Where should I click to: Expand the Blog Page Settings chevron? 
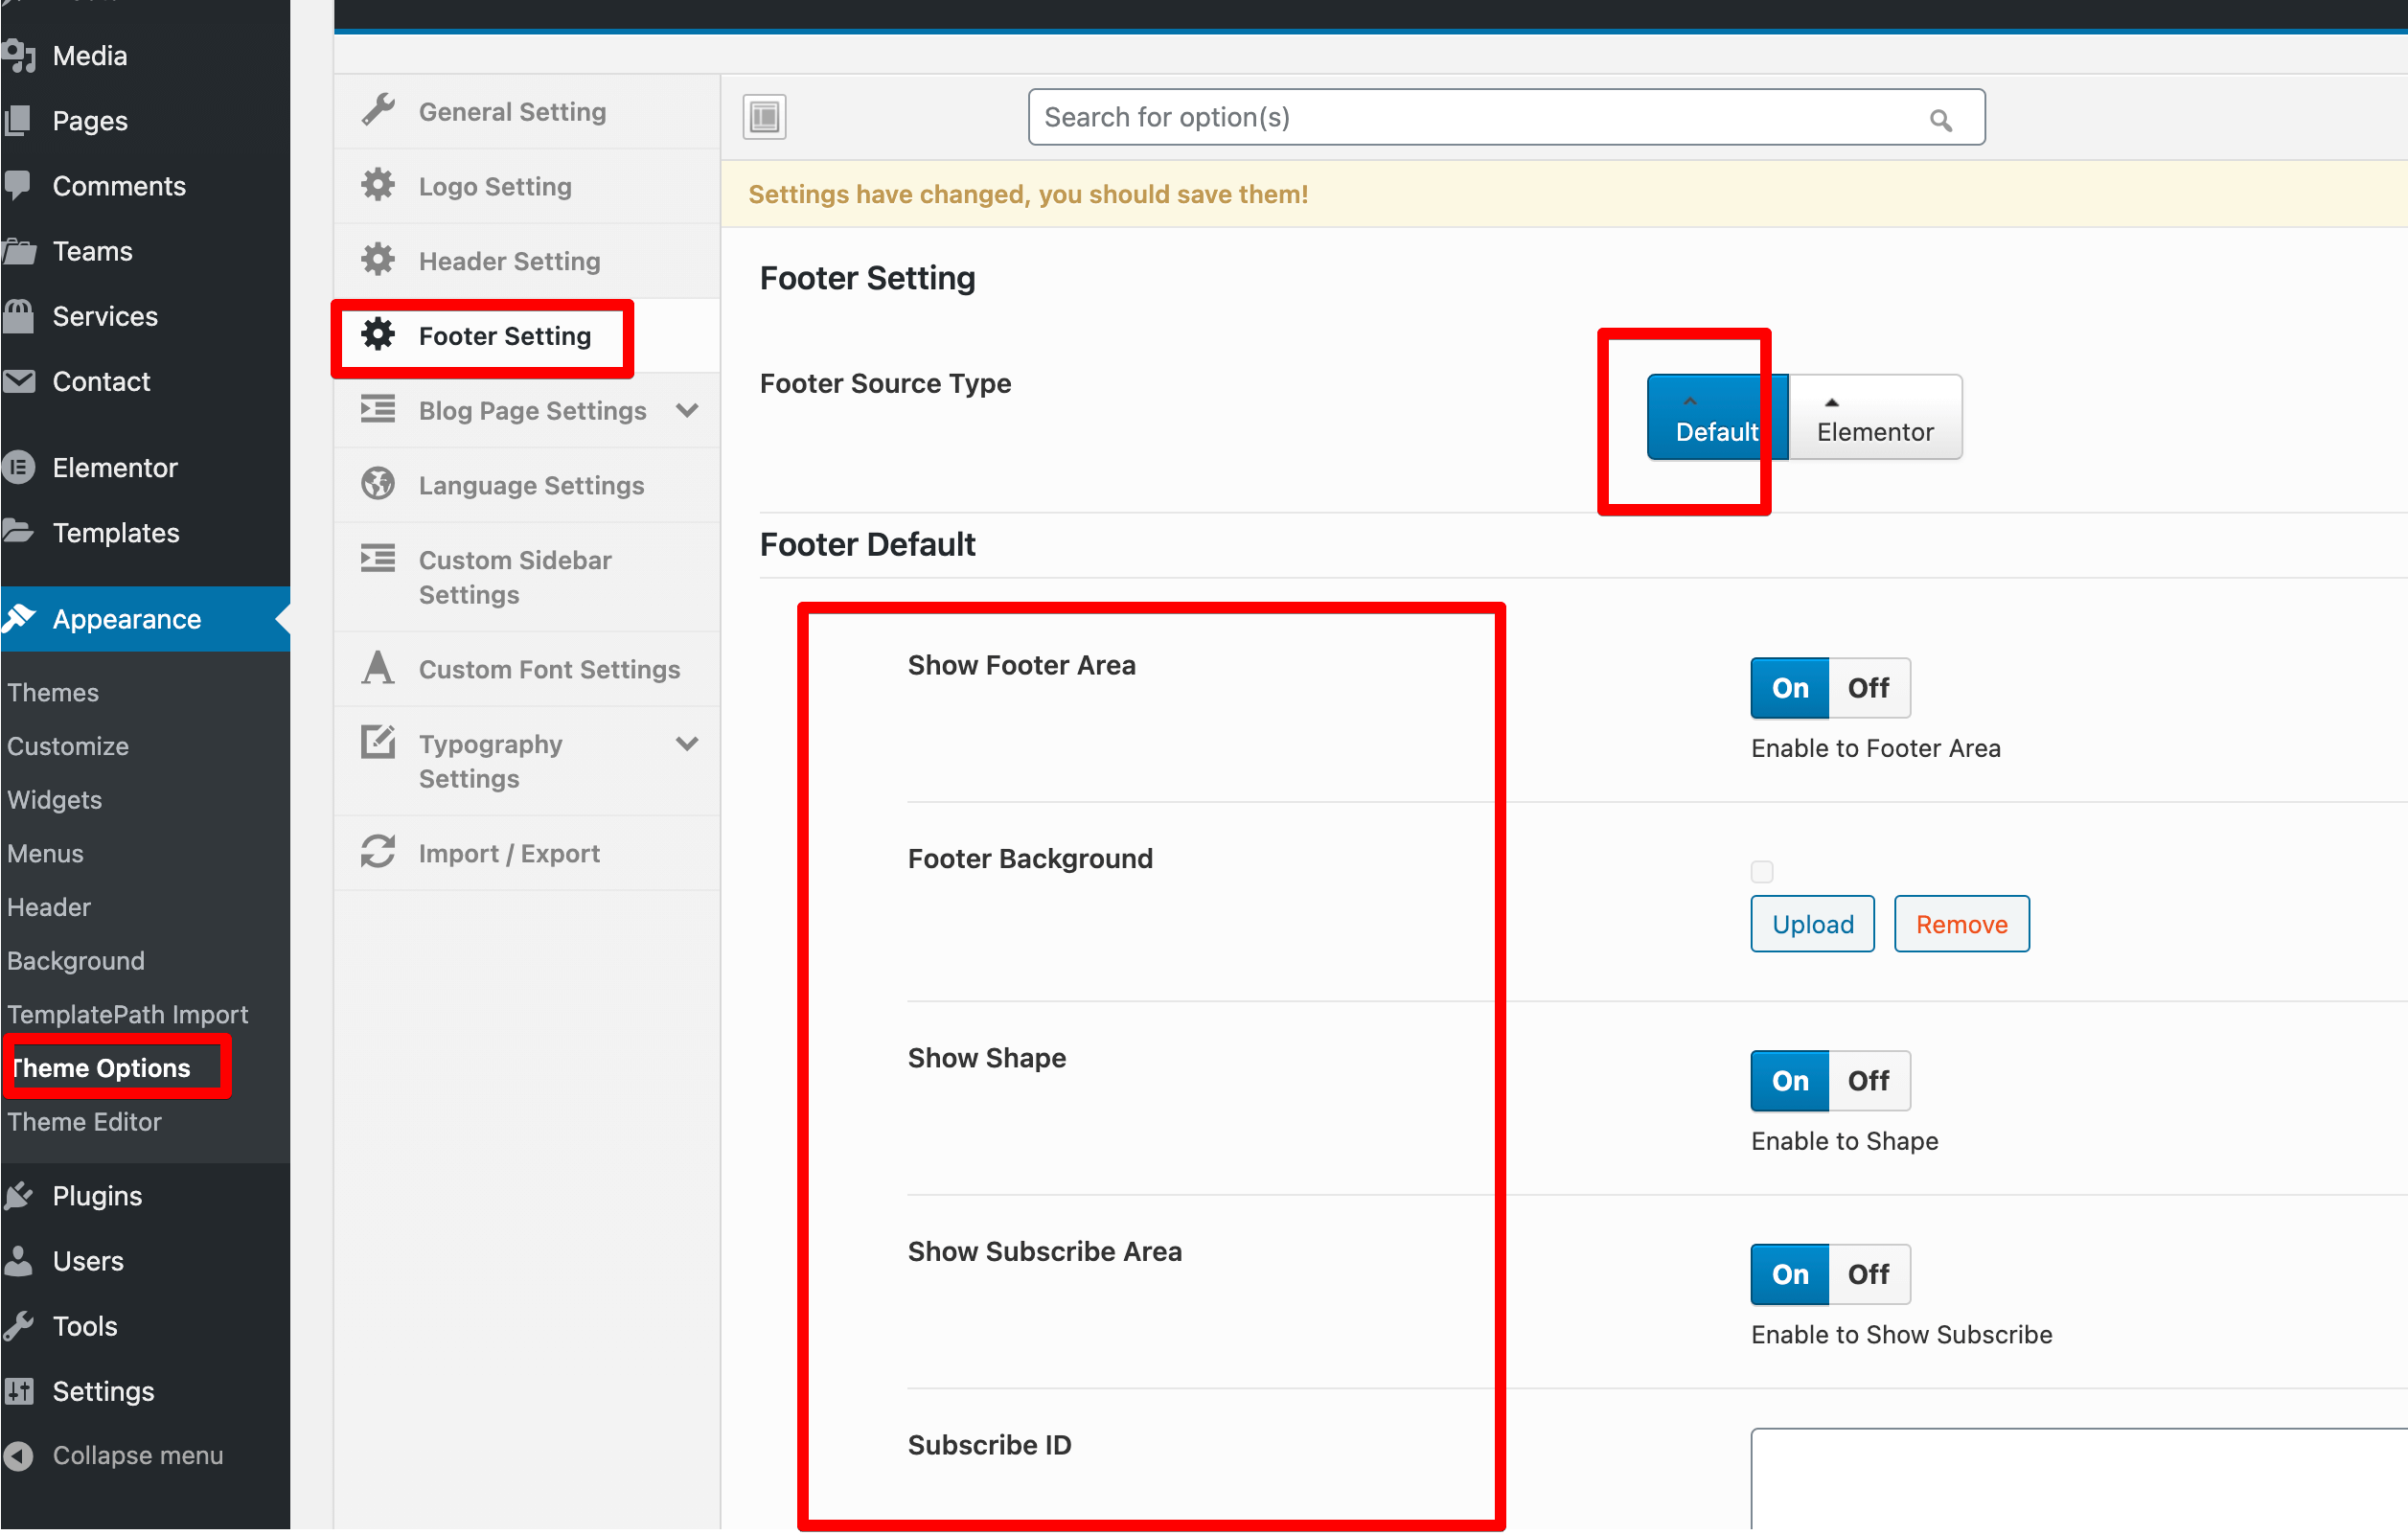[687, 410]
